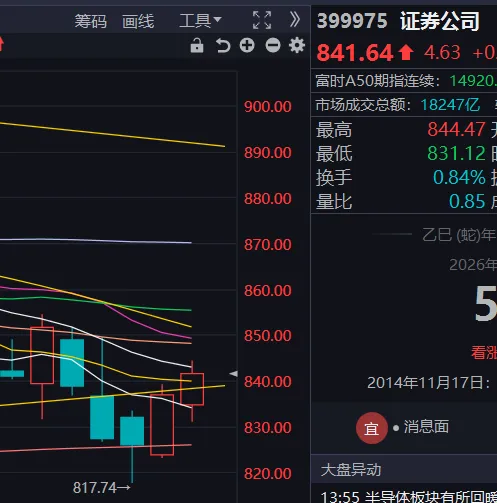
Task: Toggle fullscreen chart view icon
Action: pyautogui.click(x=262, y=20)
